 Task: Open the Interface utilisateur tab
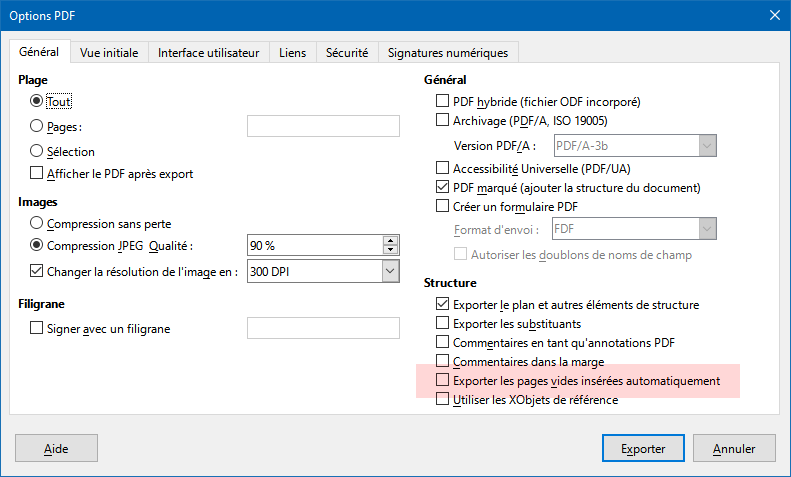pyautogui.click(x=208, y=52)
